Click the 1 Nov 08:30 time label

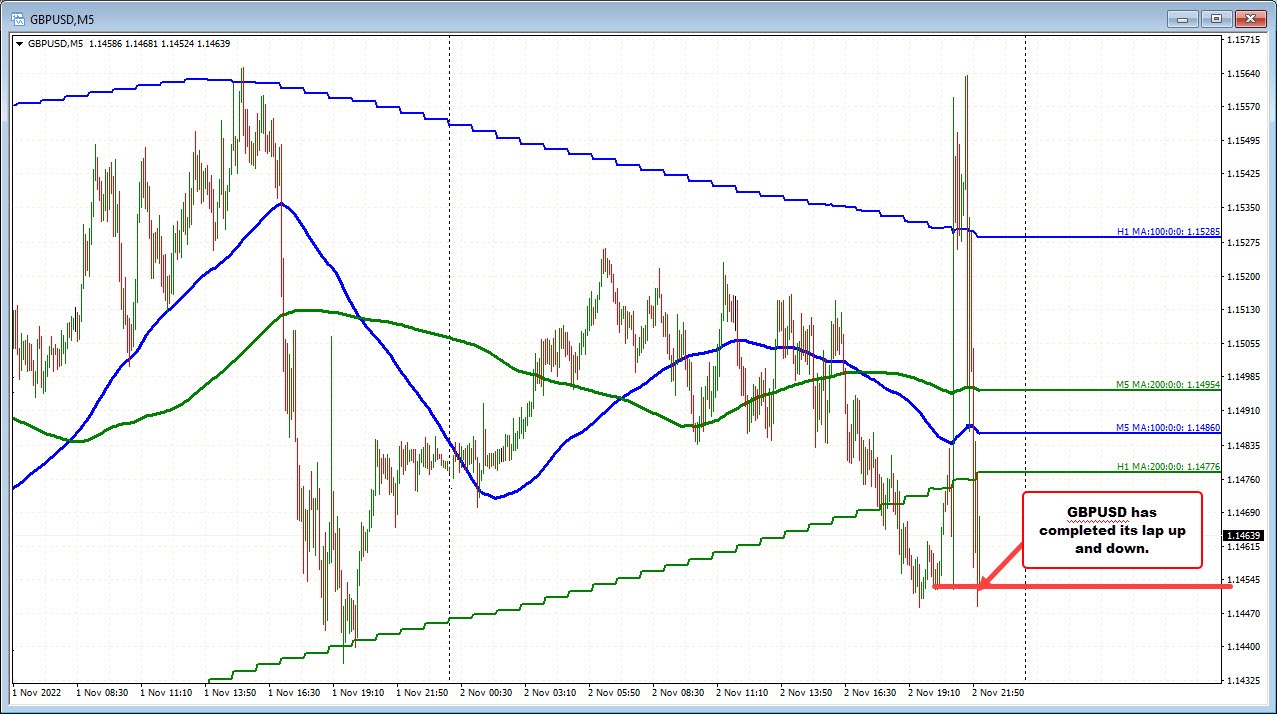pyautogui.click(x=103, y=691)
